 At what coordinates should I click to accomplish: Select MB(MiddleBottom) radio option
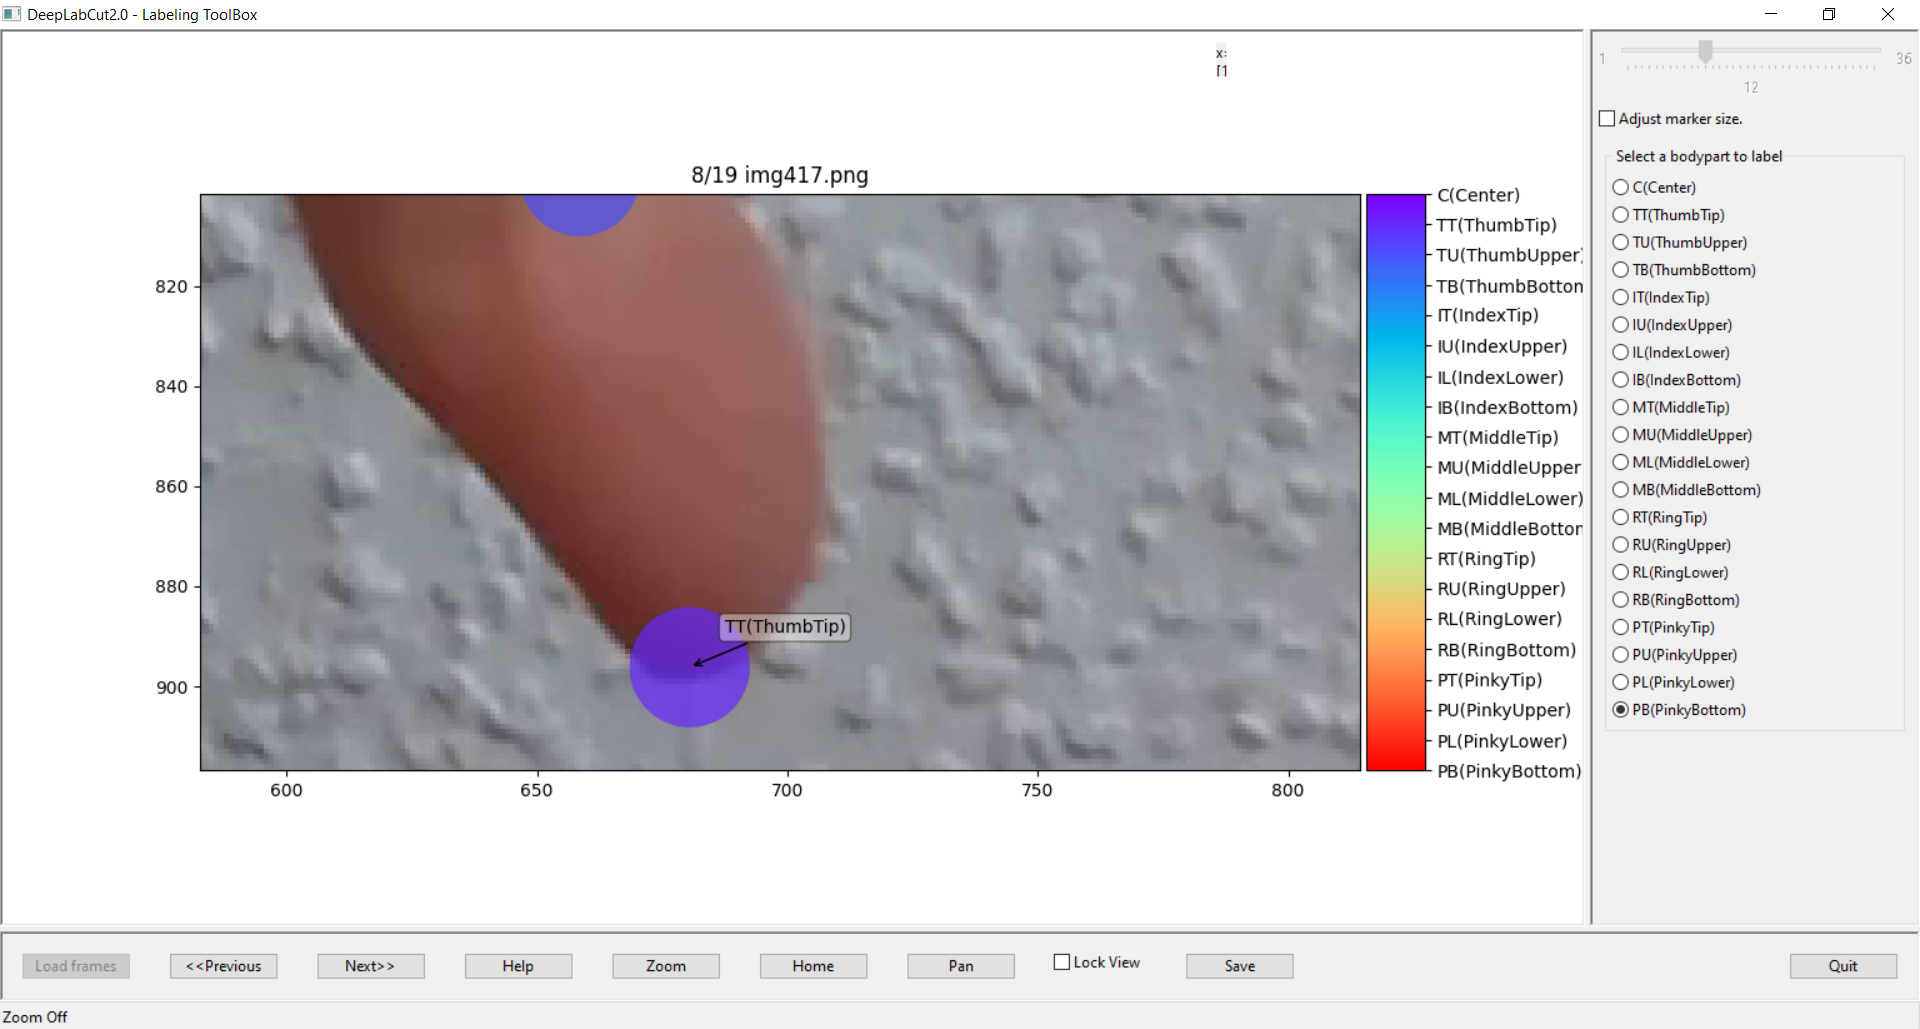pyautogui.click(x=1621, y=490)
